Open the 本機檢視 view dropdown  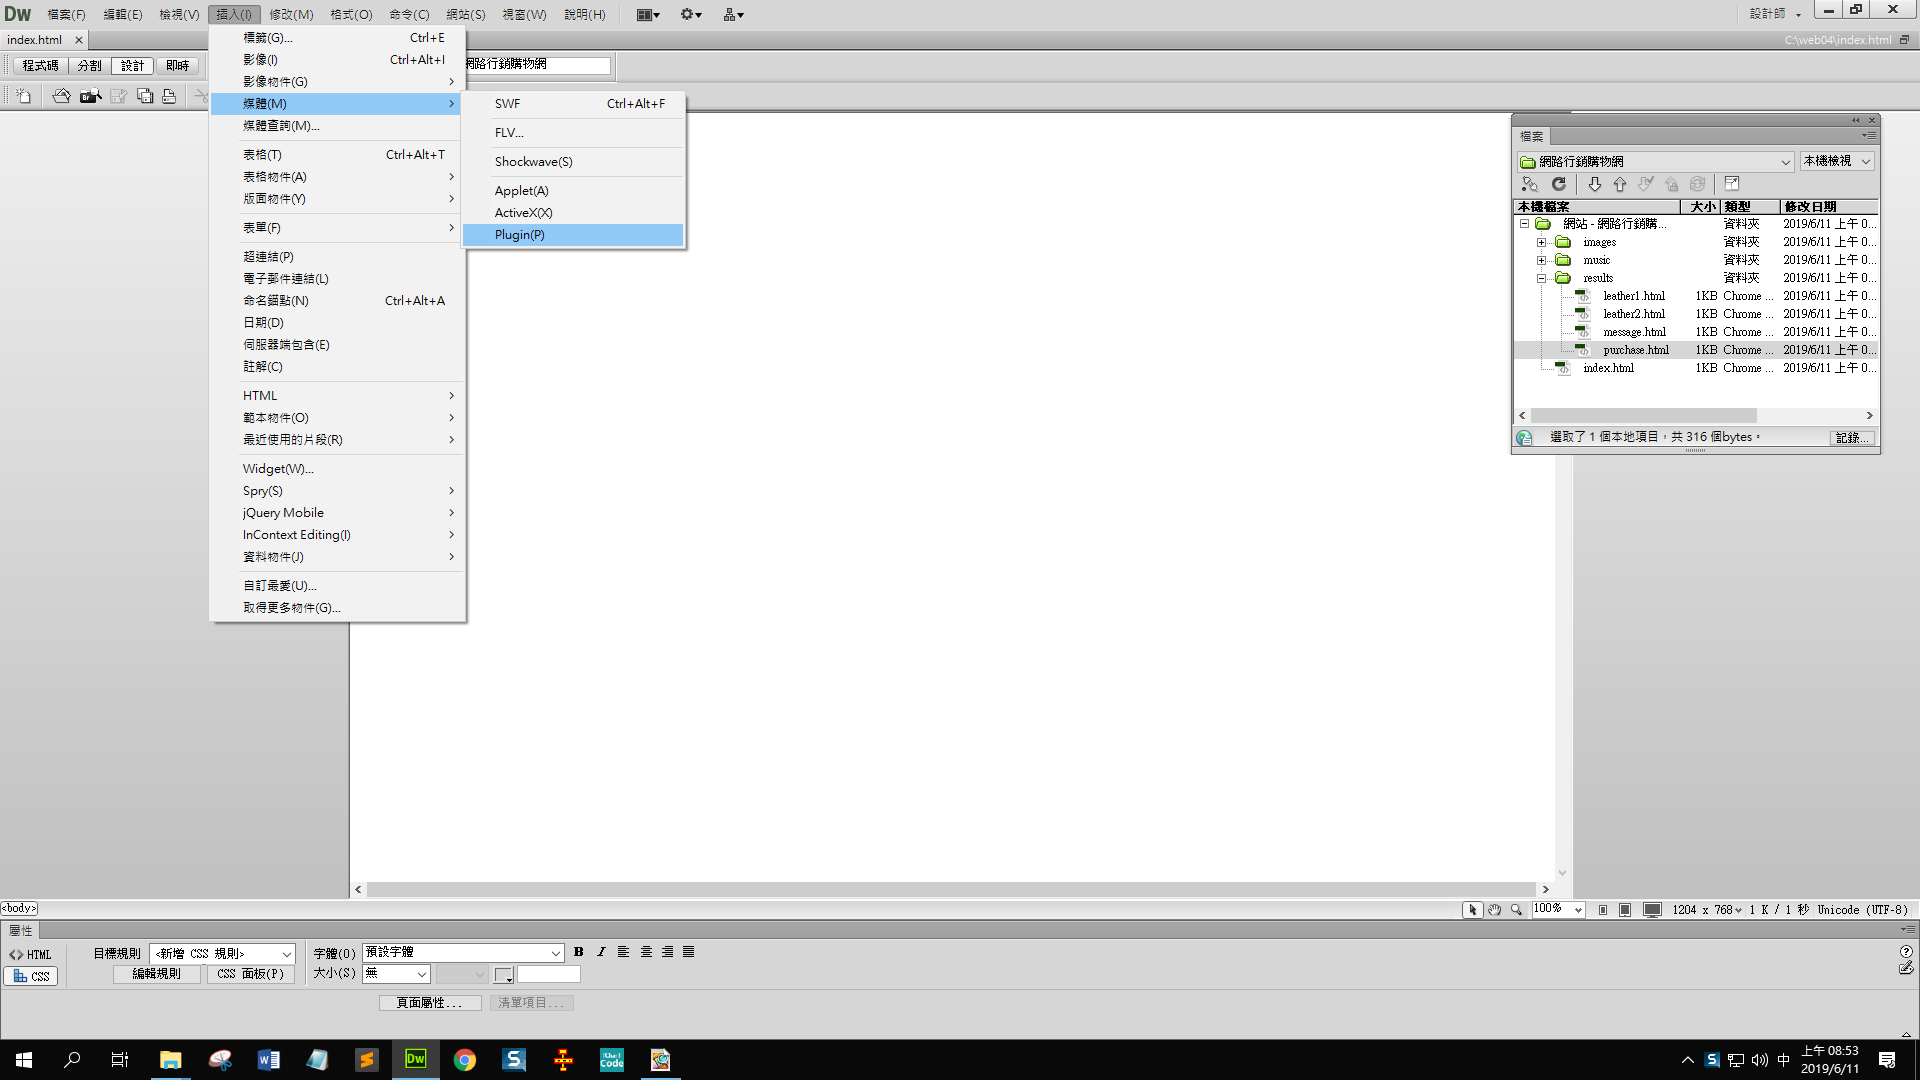coord(1837,161)
